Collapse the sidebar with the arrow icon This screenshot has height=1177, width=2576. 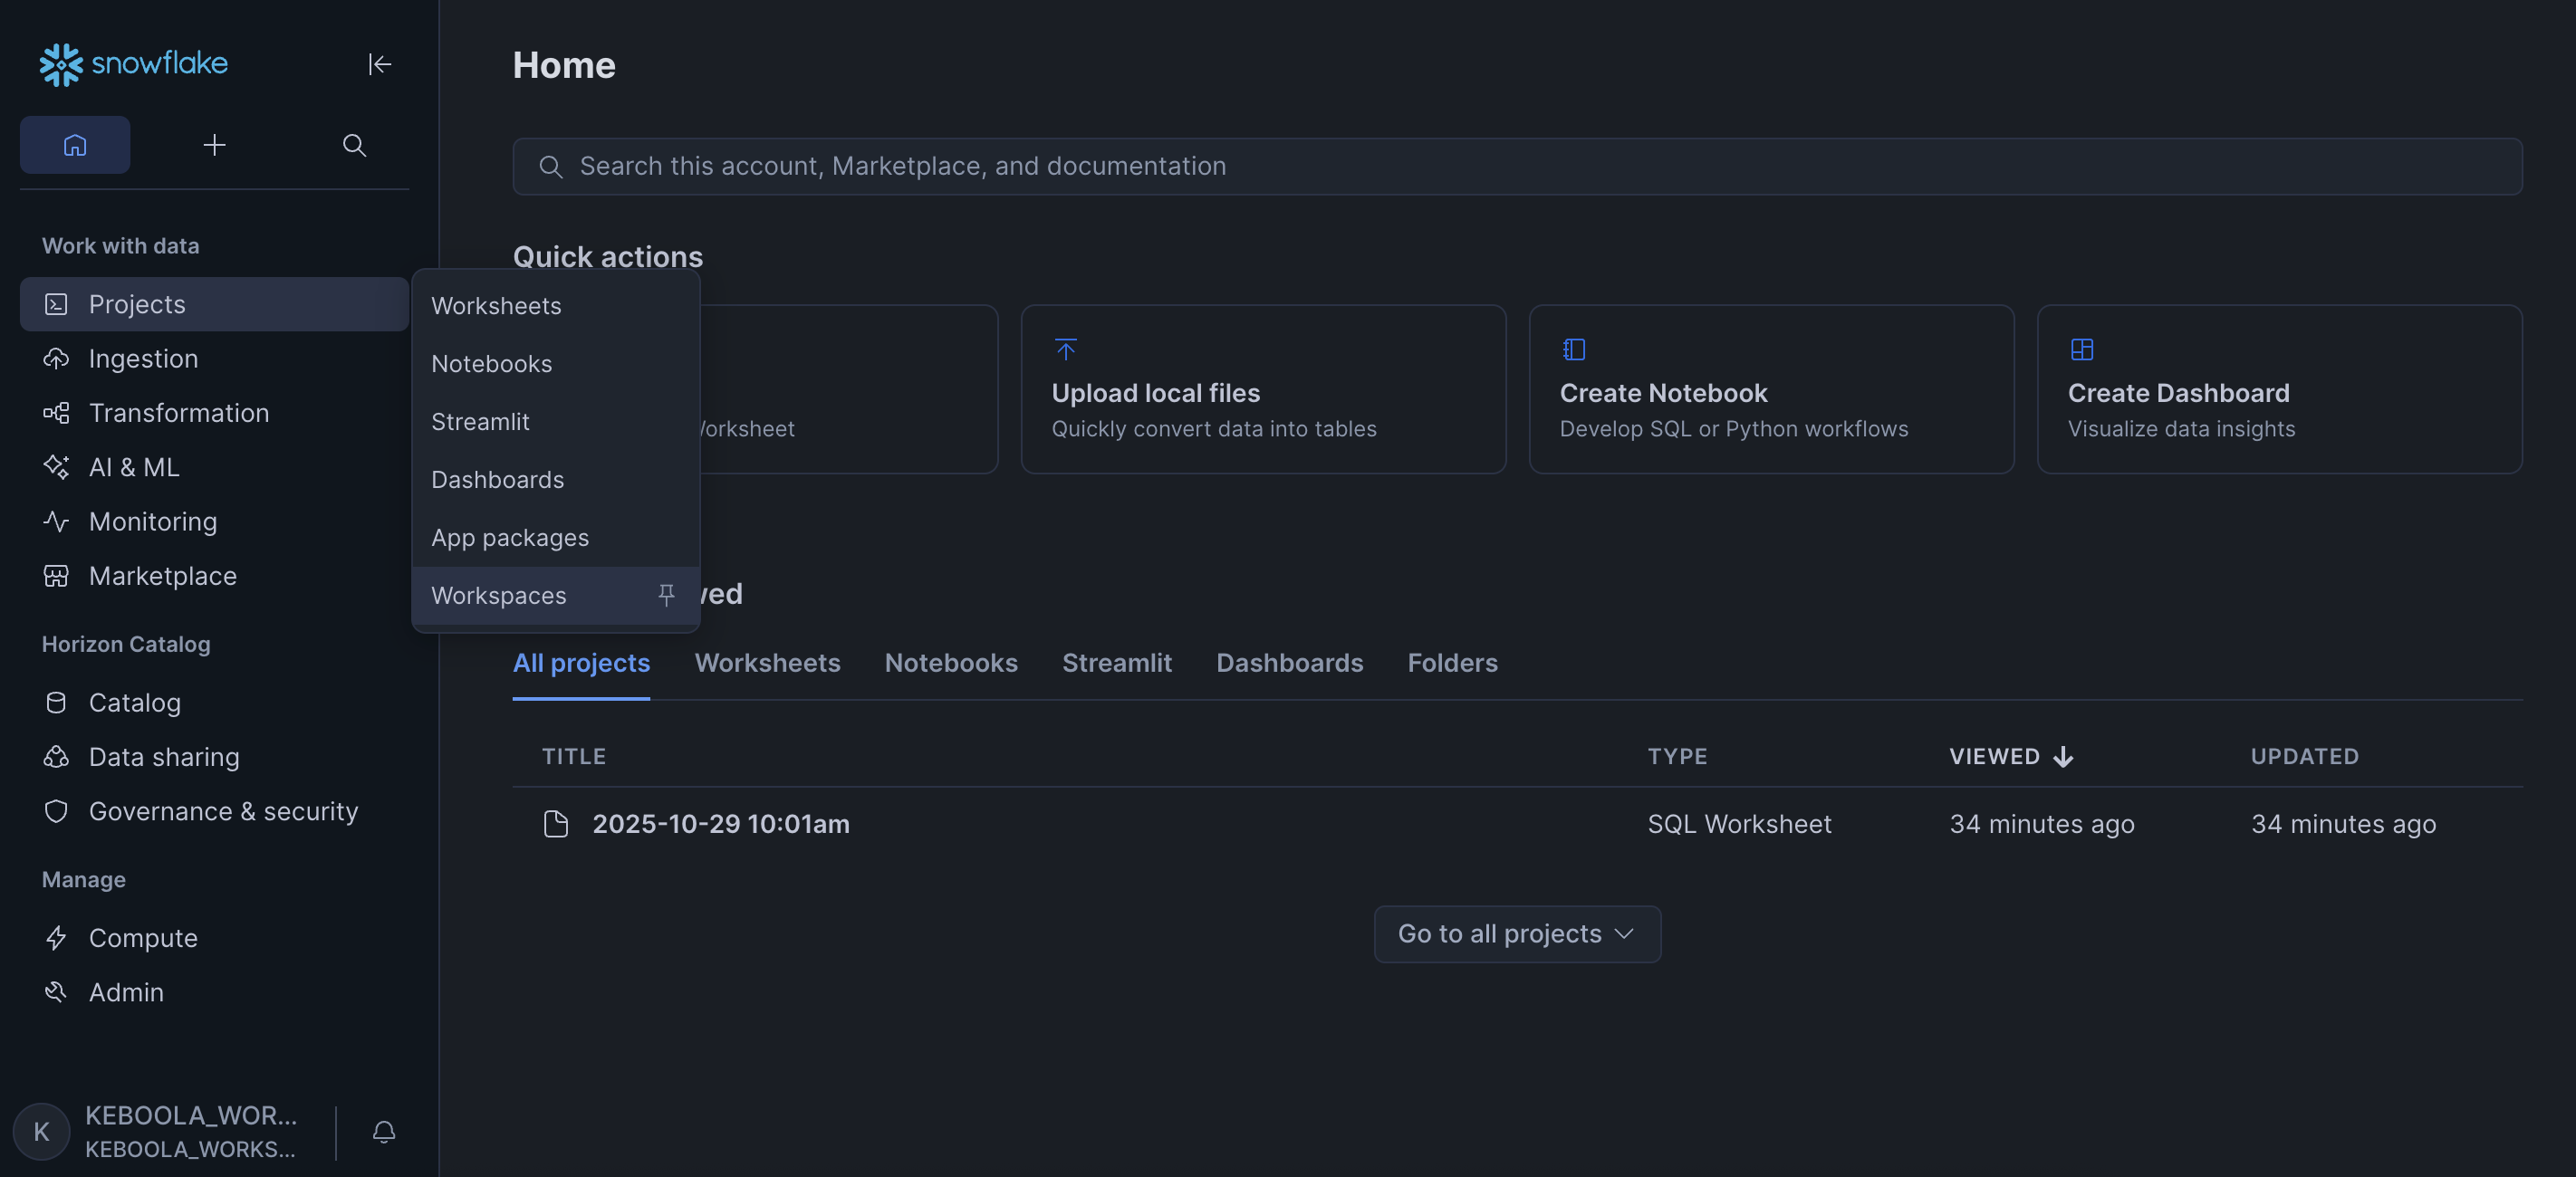coord(379,64)
